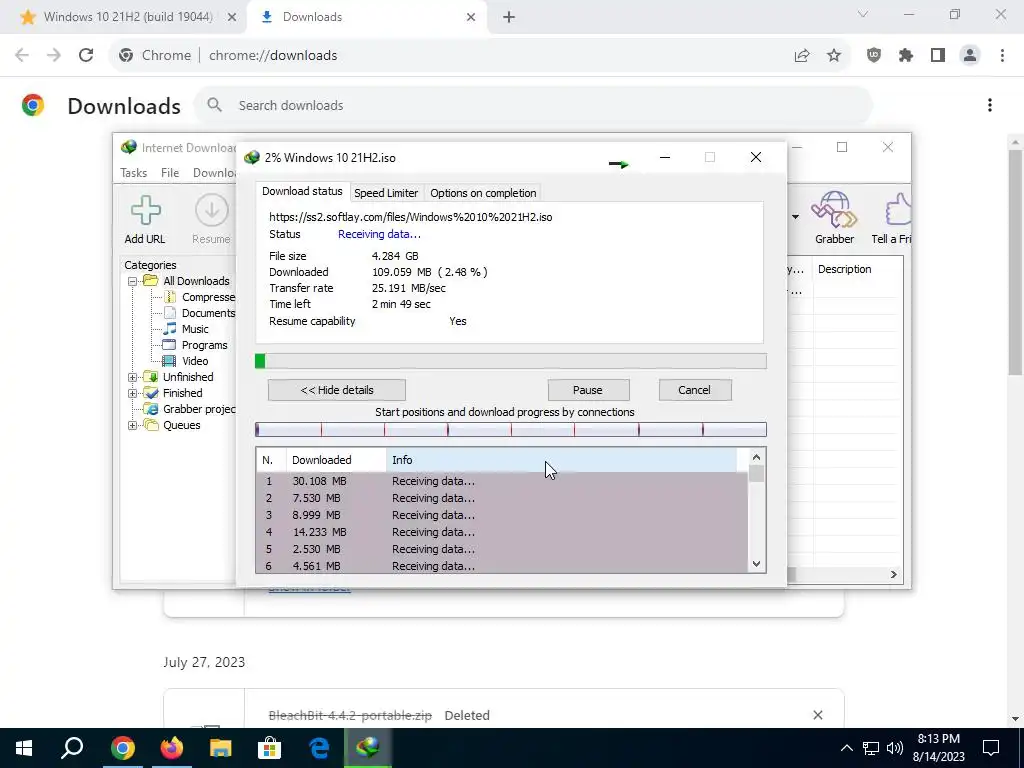The width and height of the screenshot is (1024, 768).
Task: Switch to the Speed Limiter tab
Action: (386, 193)
